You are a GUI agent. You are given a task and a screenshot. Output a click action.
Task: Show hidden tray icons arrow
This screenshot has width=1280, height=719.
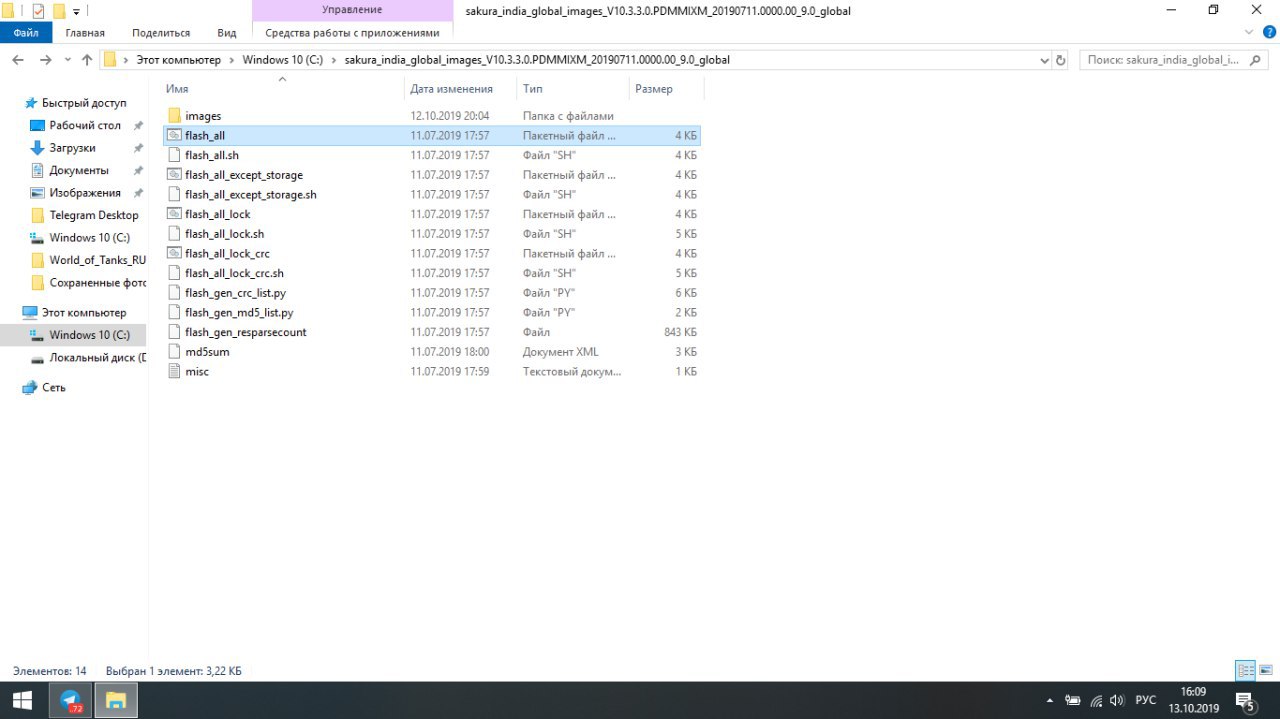tap(1049, 700)
